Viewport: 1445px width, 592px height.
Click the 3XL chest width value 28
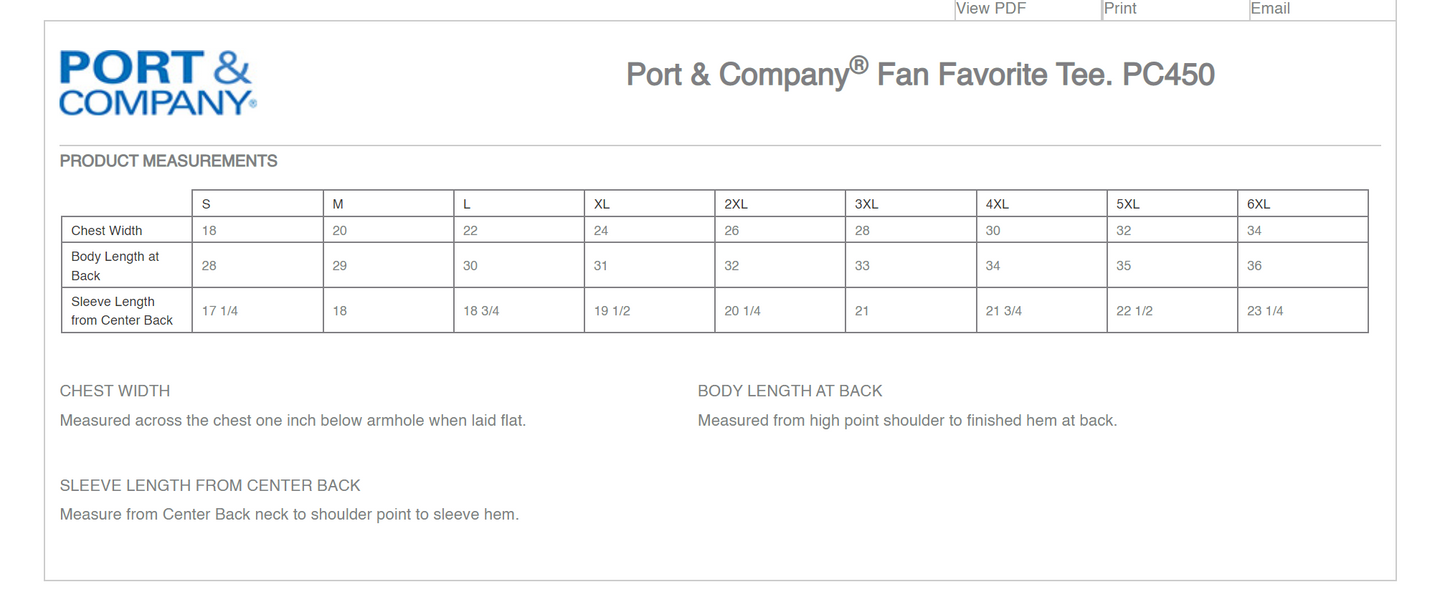point(862,231)
